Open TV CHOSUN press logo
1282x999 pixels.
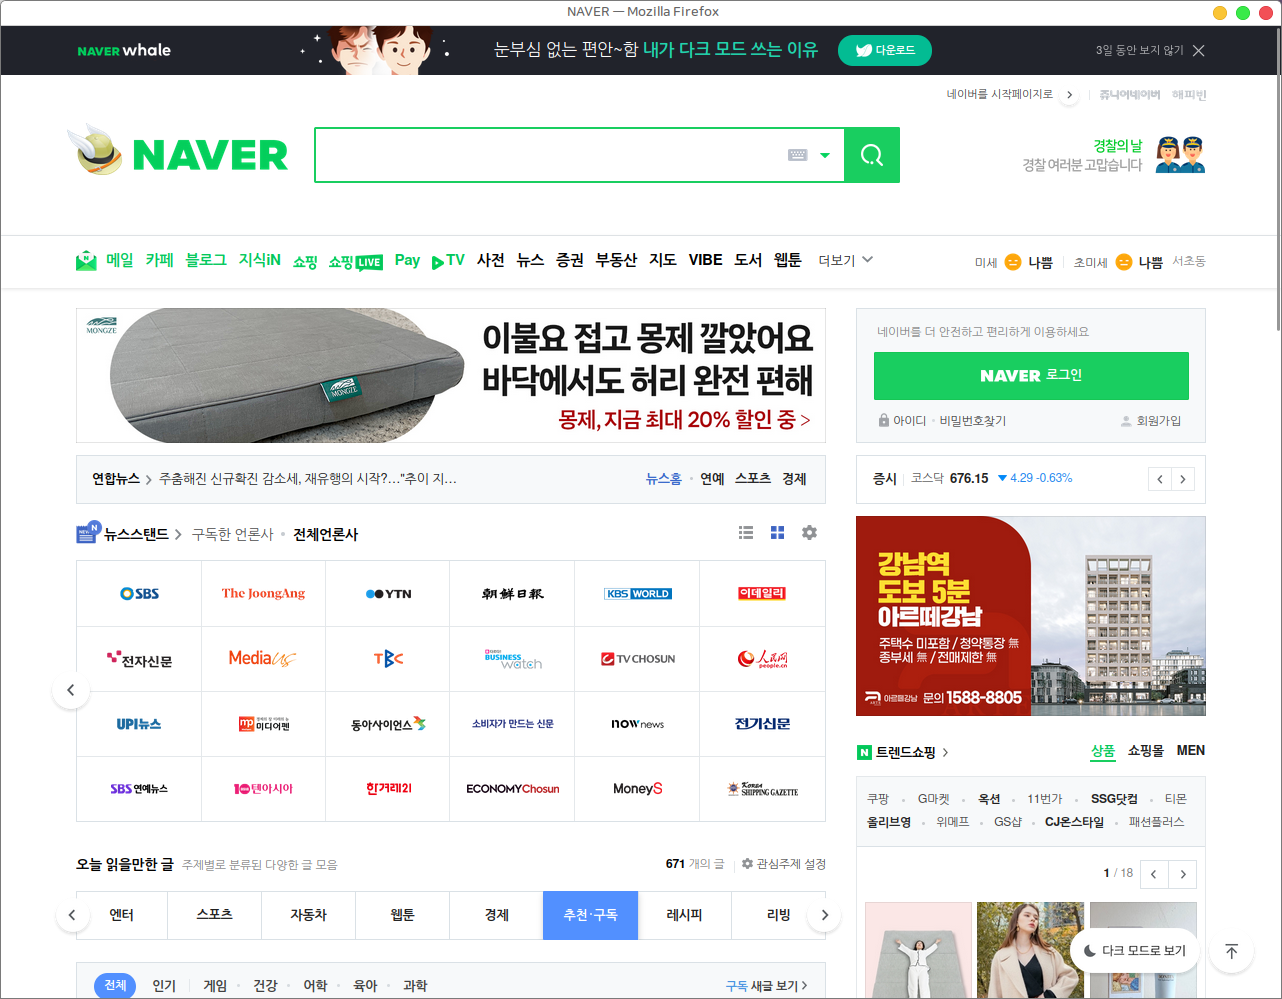638,659
